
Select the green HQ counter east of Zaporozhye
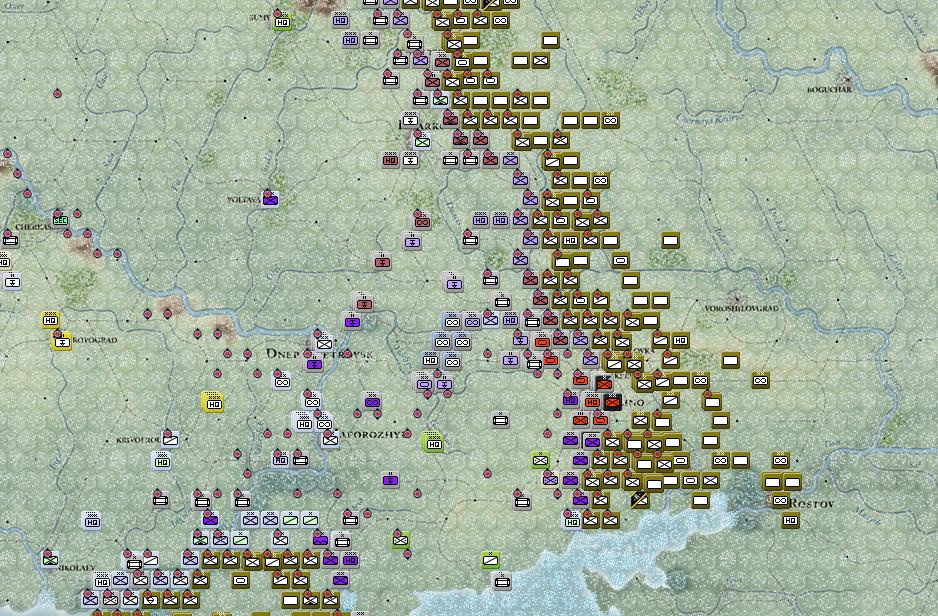(434, 443)
